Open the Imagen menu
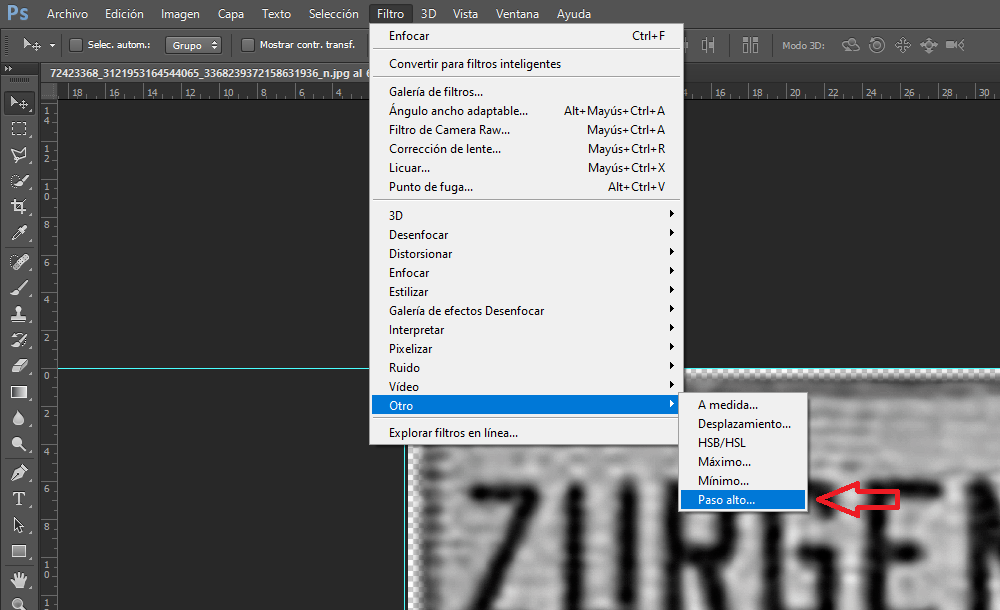The height and width of the screenshot is (610, 1000). [180, 13]
